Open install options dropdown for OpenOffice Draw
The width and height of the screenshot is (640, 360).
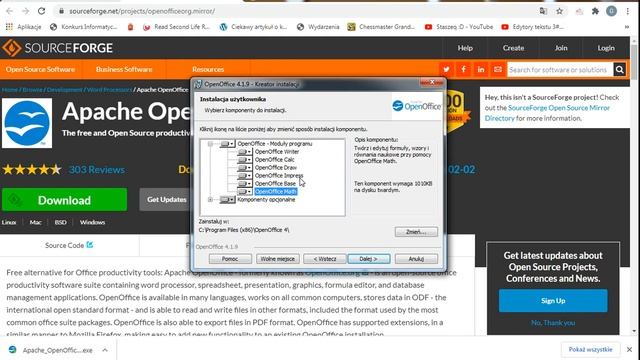coord(245,167)
